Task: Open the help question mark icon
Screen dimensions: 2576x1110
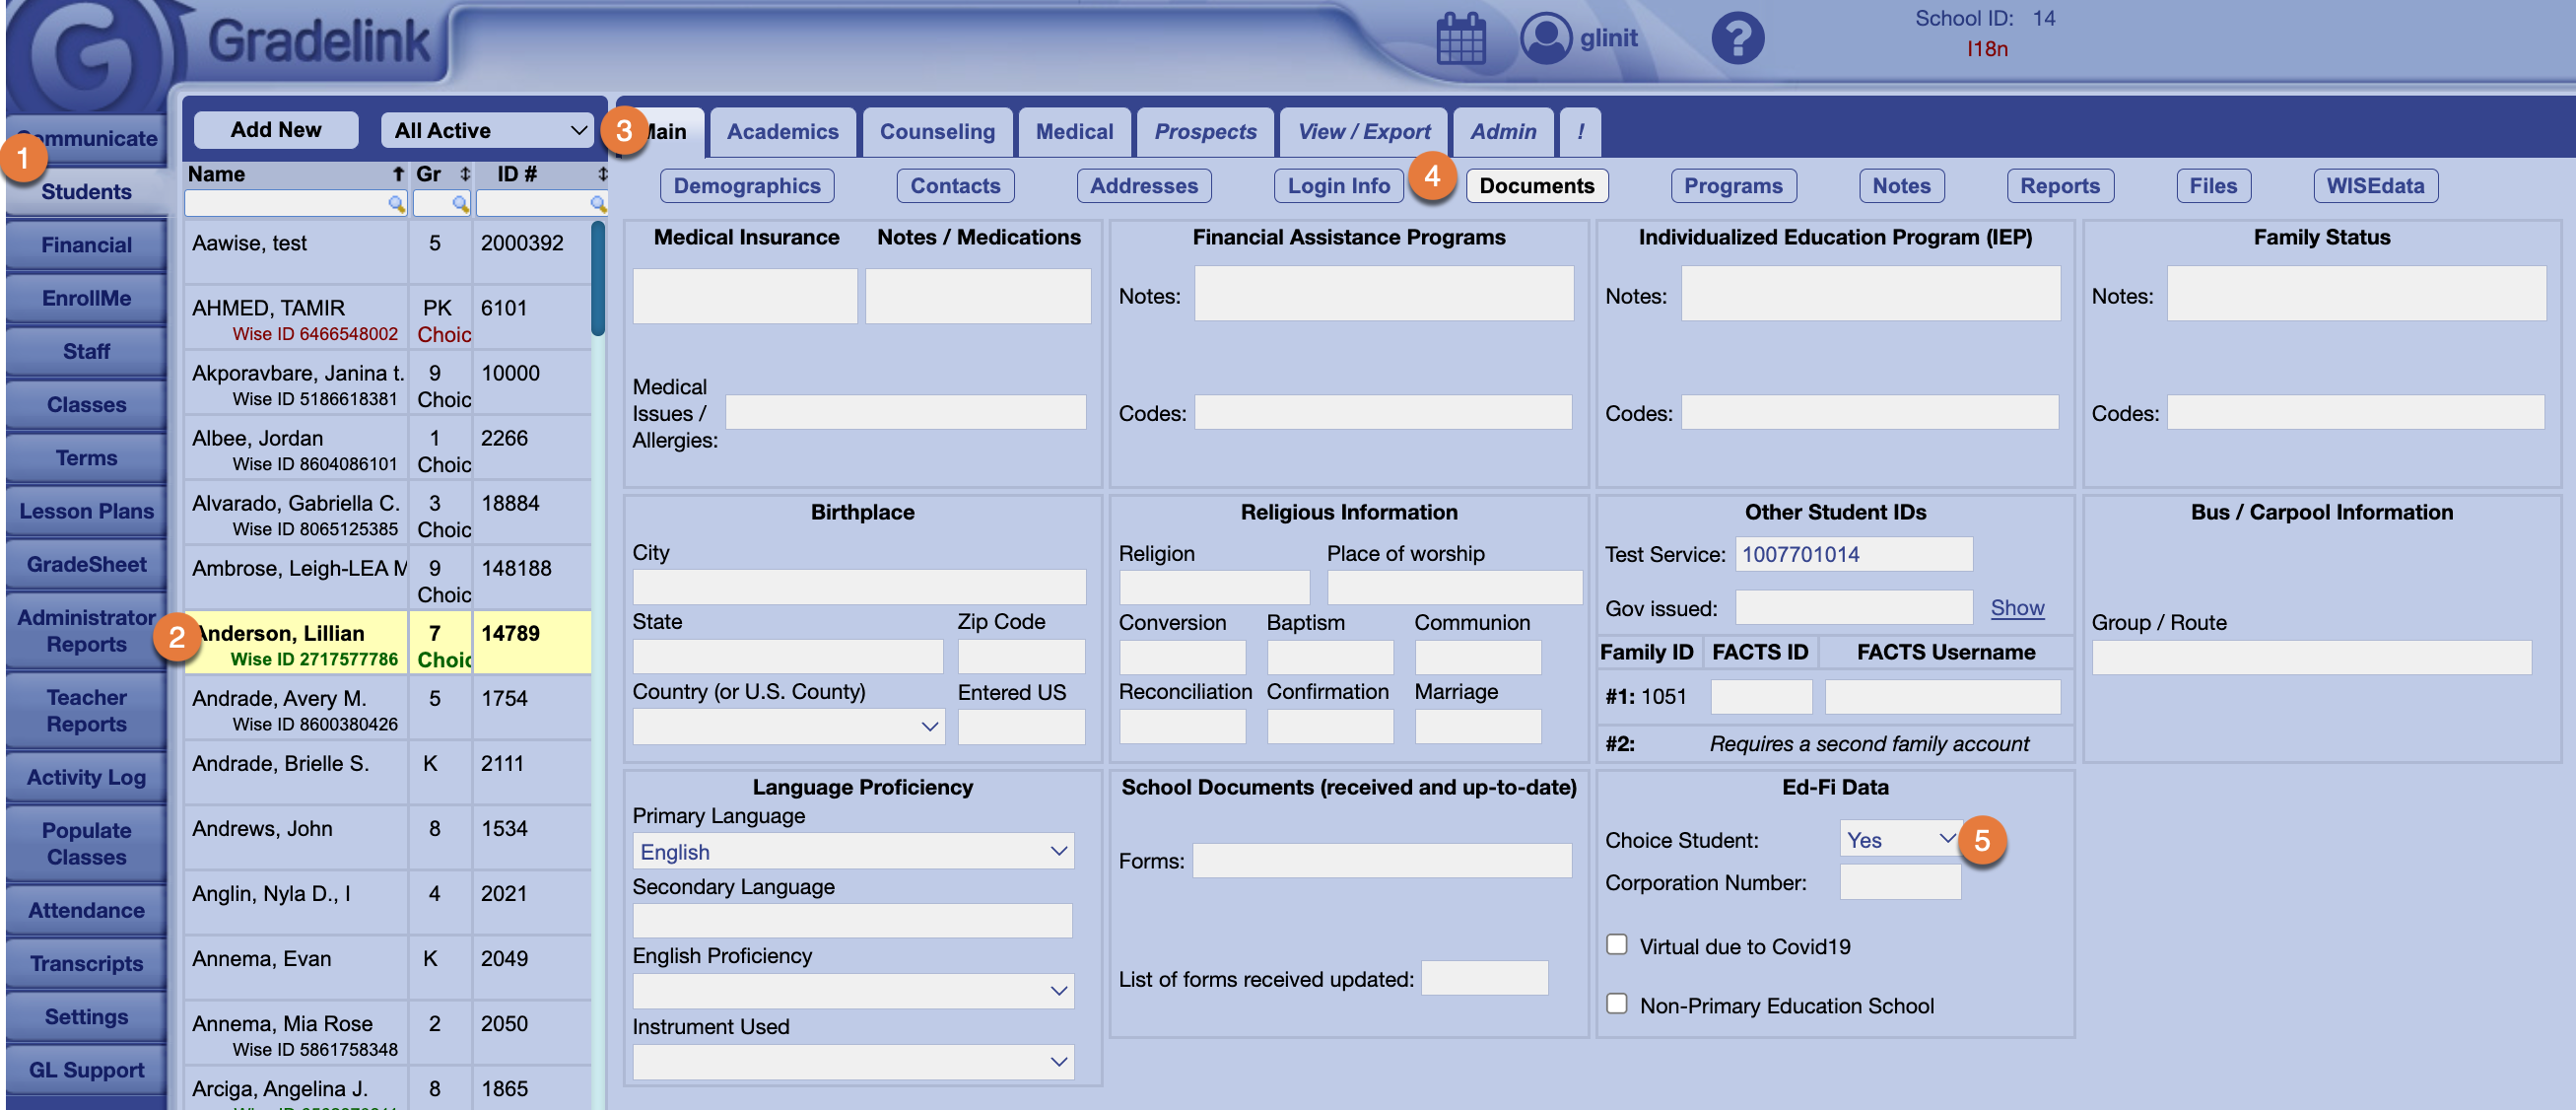Action: click(x=1737, y=39)
